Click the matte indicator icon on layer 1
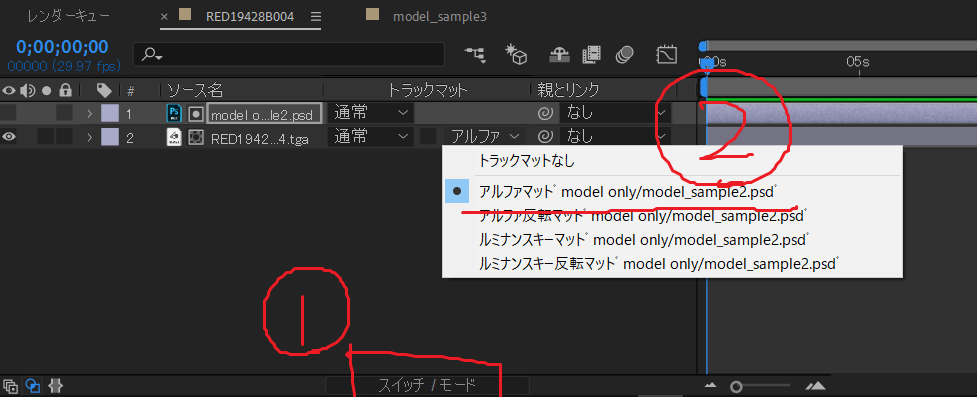977x397 pixels. (196, 113)
